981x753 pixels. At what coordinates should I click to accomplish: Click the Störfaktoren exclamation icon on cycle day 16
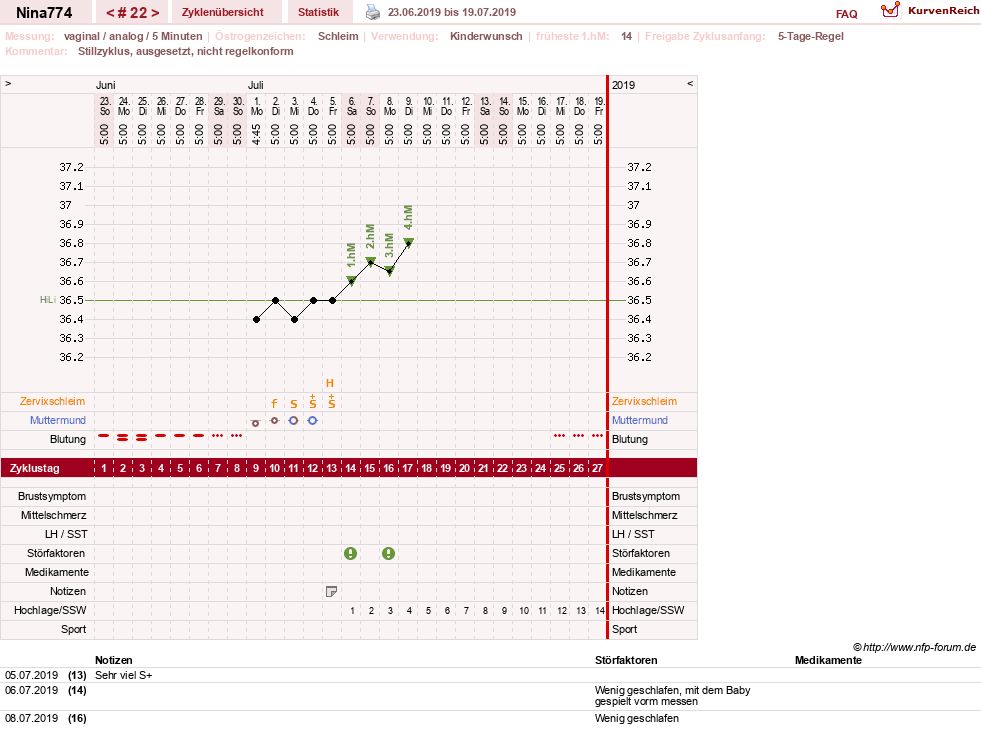[389, 553]
